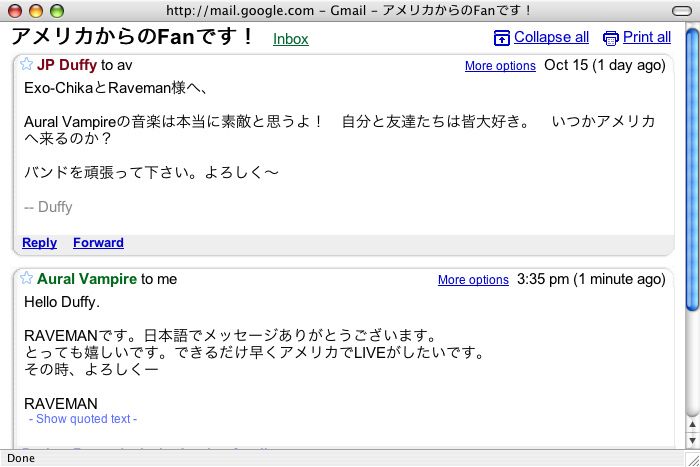Star the JP Duffy message
This screenshot has height=467, width=700.
point(27,65)
